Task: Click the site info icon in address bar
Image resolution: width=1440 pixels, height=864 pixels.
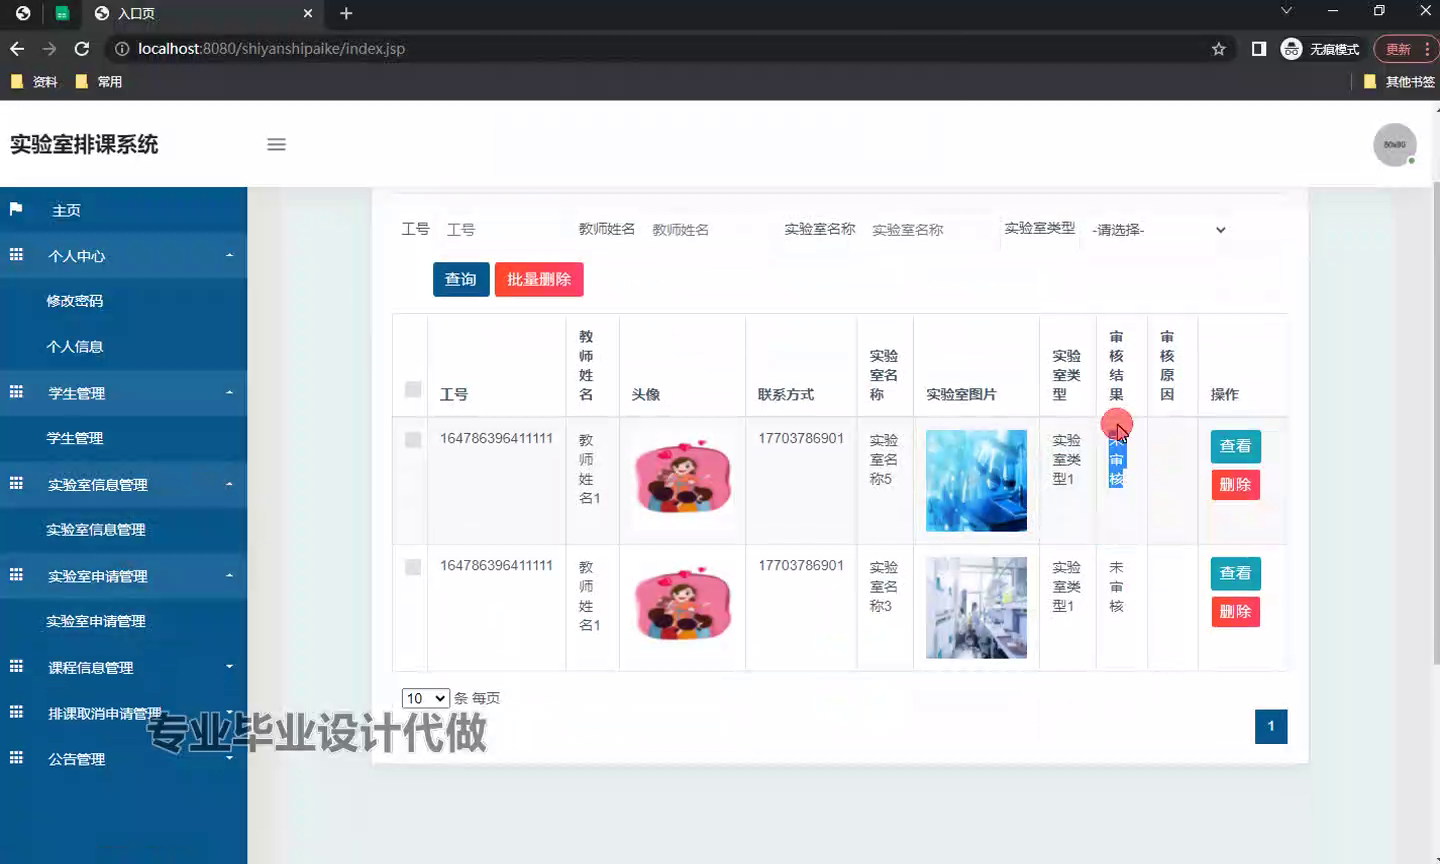Action: pyautogui.click(x=122, y=48)
